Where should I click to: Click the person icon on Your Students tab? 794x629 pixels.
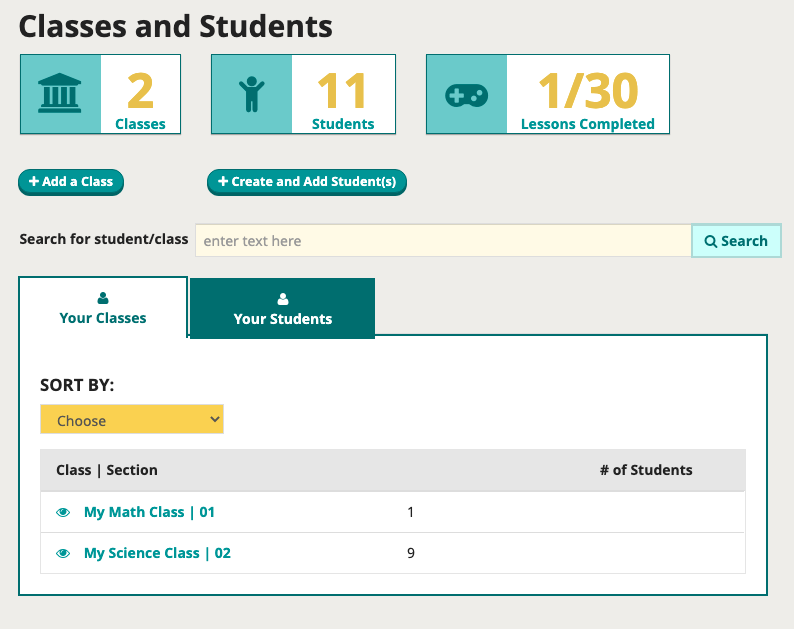283,299
